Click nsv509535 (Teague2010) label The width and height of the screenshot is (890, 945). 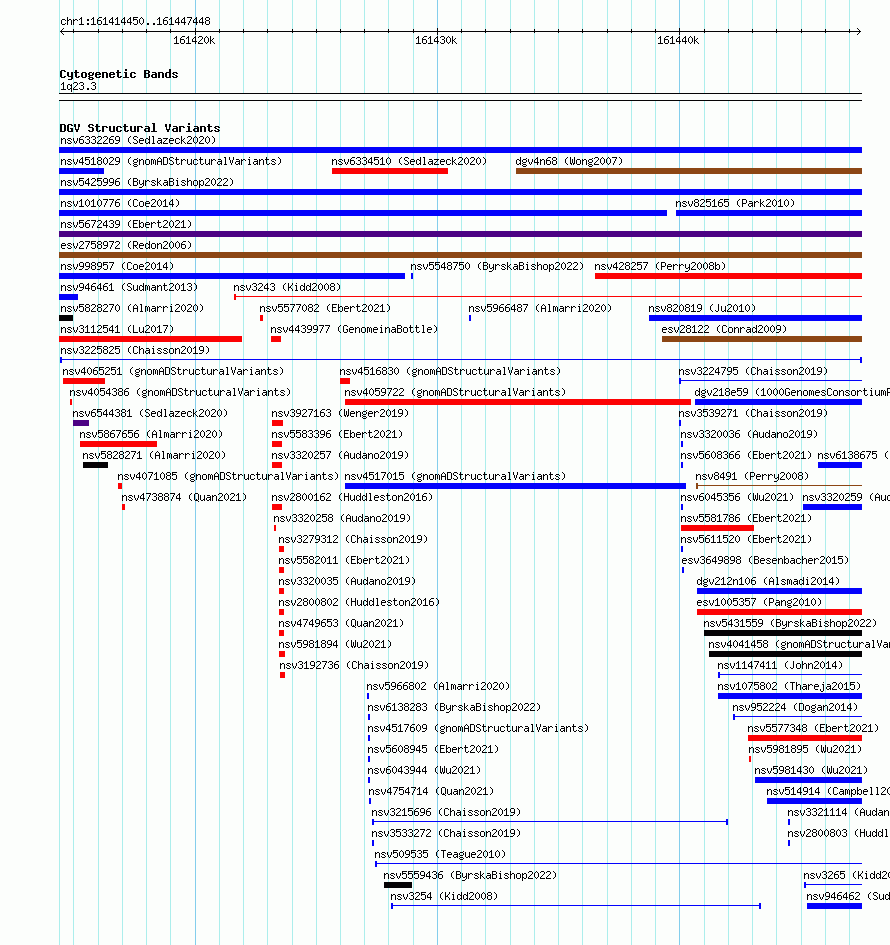tap(440, 855)
